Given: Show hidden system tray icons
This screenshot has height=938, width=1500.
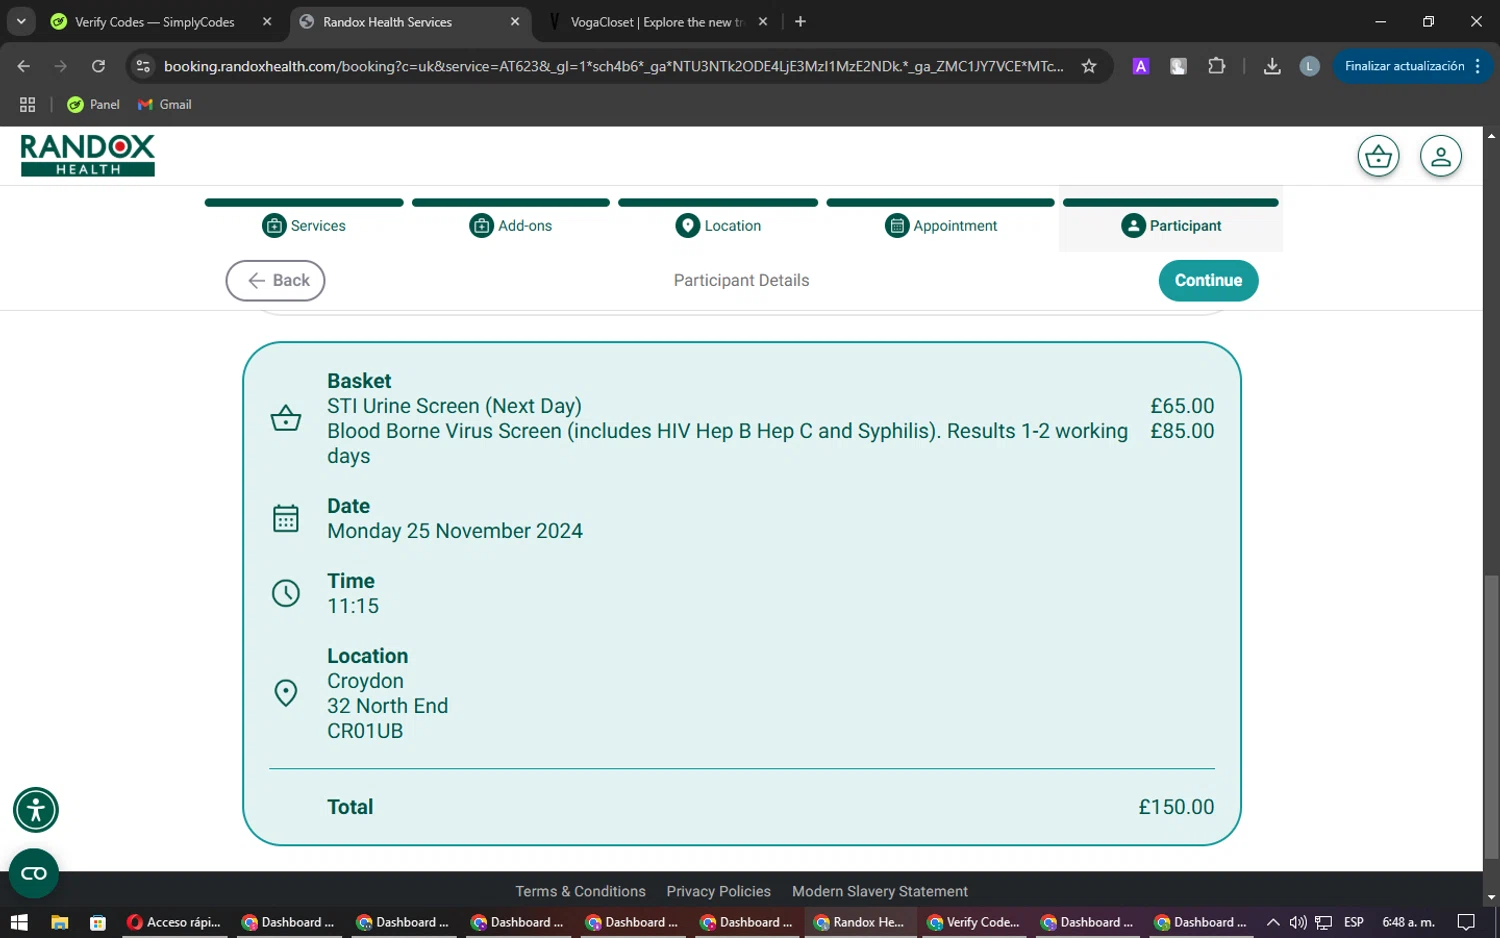Looking at the screenshot, I should [1273, 922].
